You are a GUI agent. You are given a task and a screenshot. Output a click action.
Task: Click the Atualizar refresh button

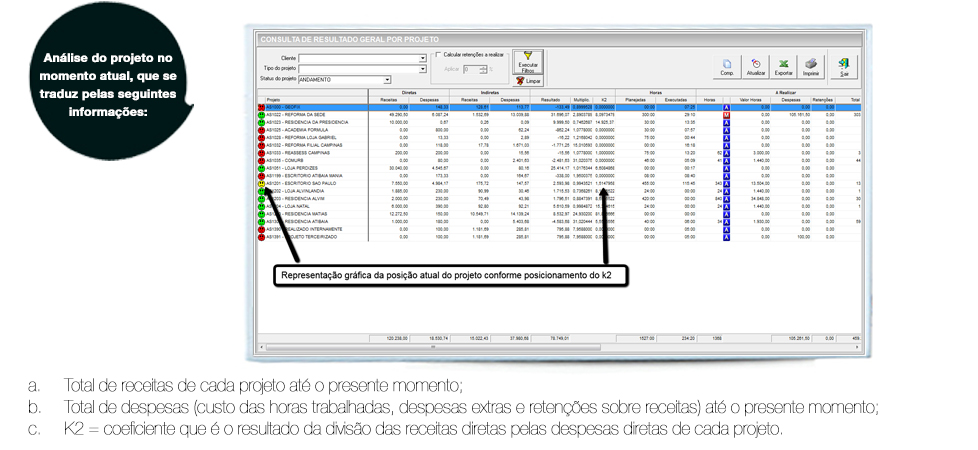point(756,67)
